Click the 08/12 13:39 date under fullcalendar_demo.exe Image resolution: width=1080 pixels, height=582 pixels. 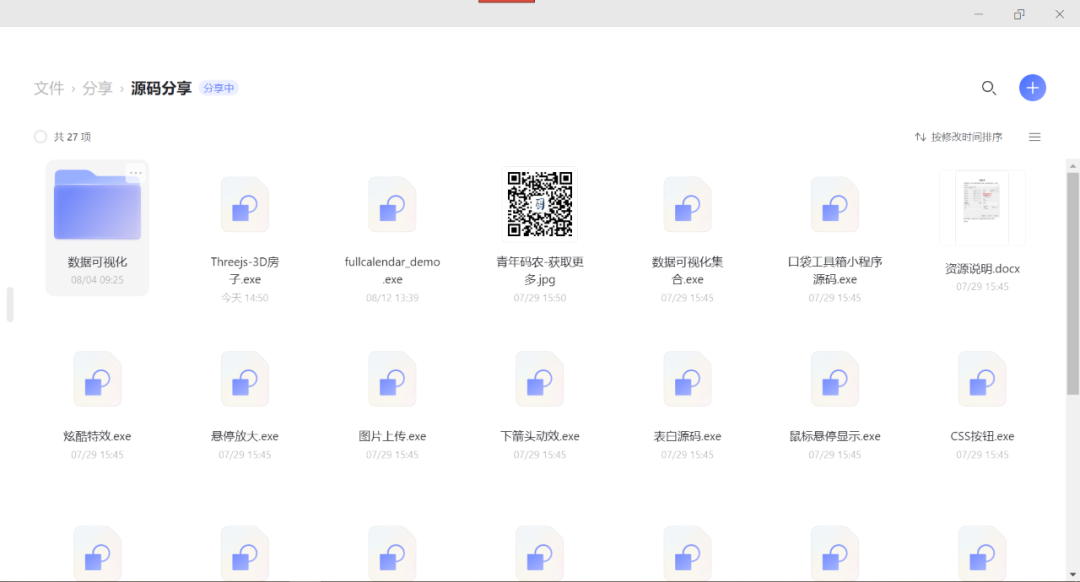coord(392,298)
